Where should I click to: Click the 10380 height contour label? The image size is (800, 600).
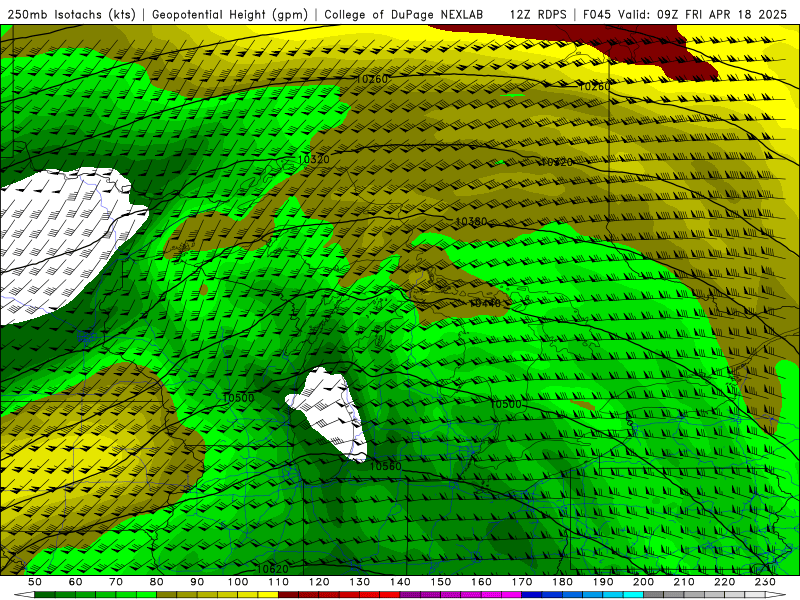click(x=471, y=221)
